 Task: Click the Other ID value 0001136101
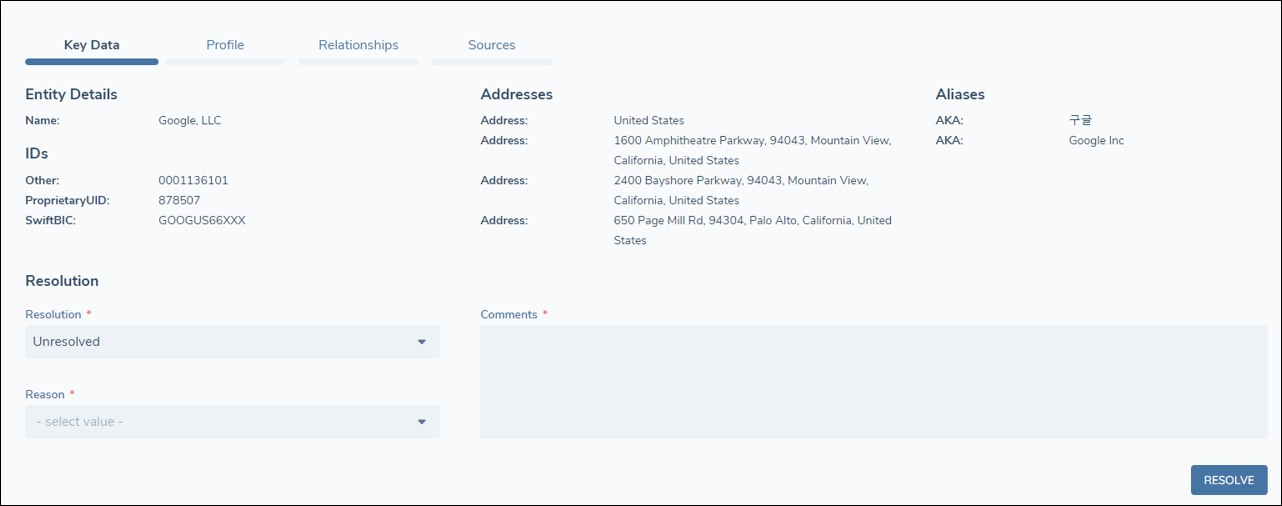[193, 181]
